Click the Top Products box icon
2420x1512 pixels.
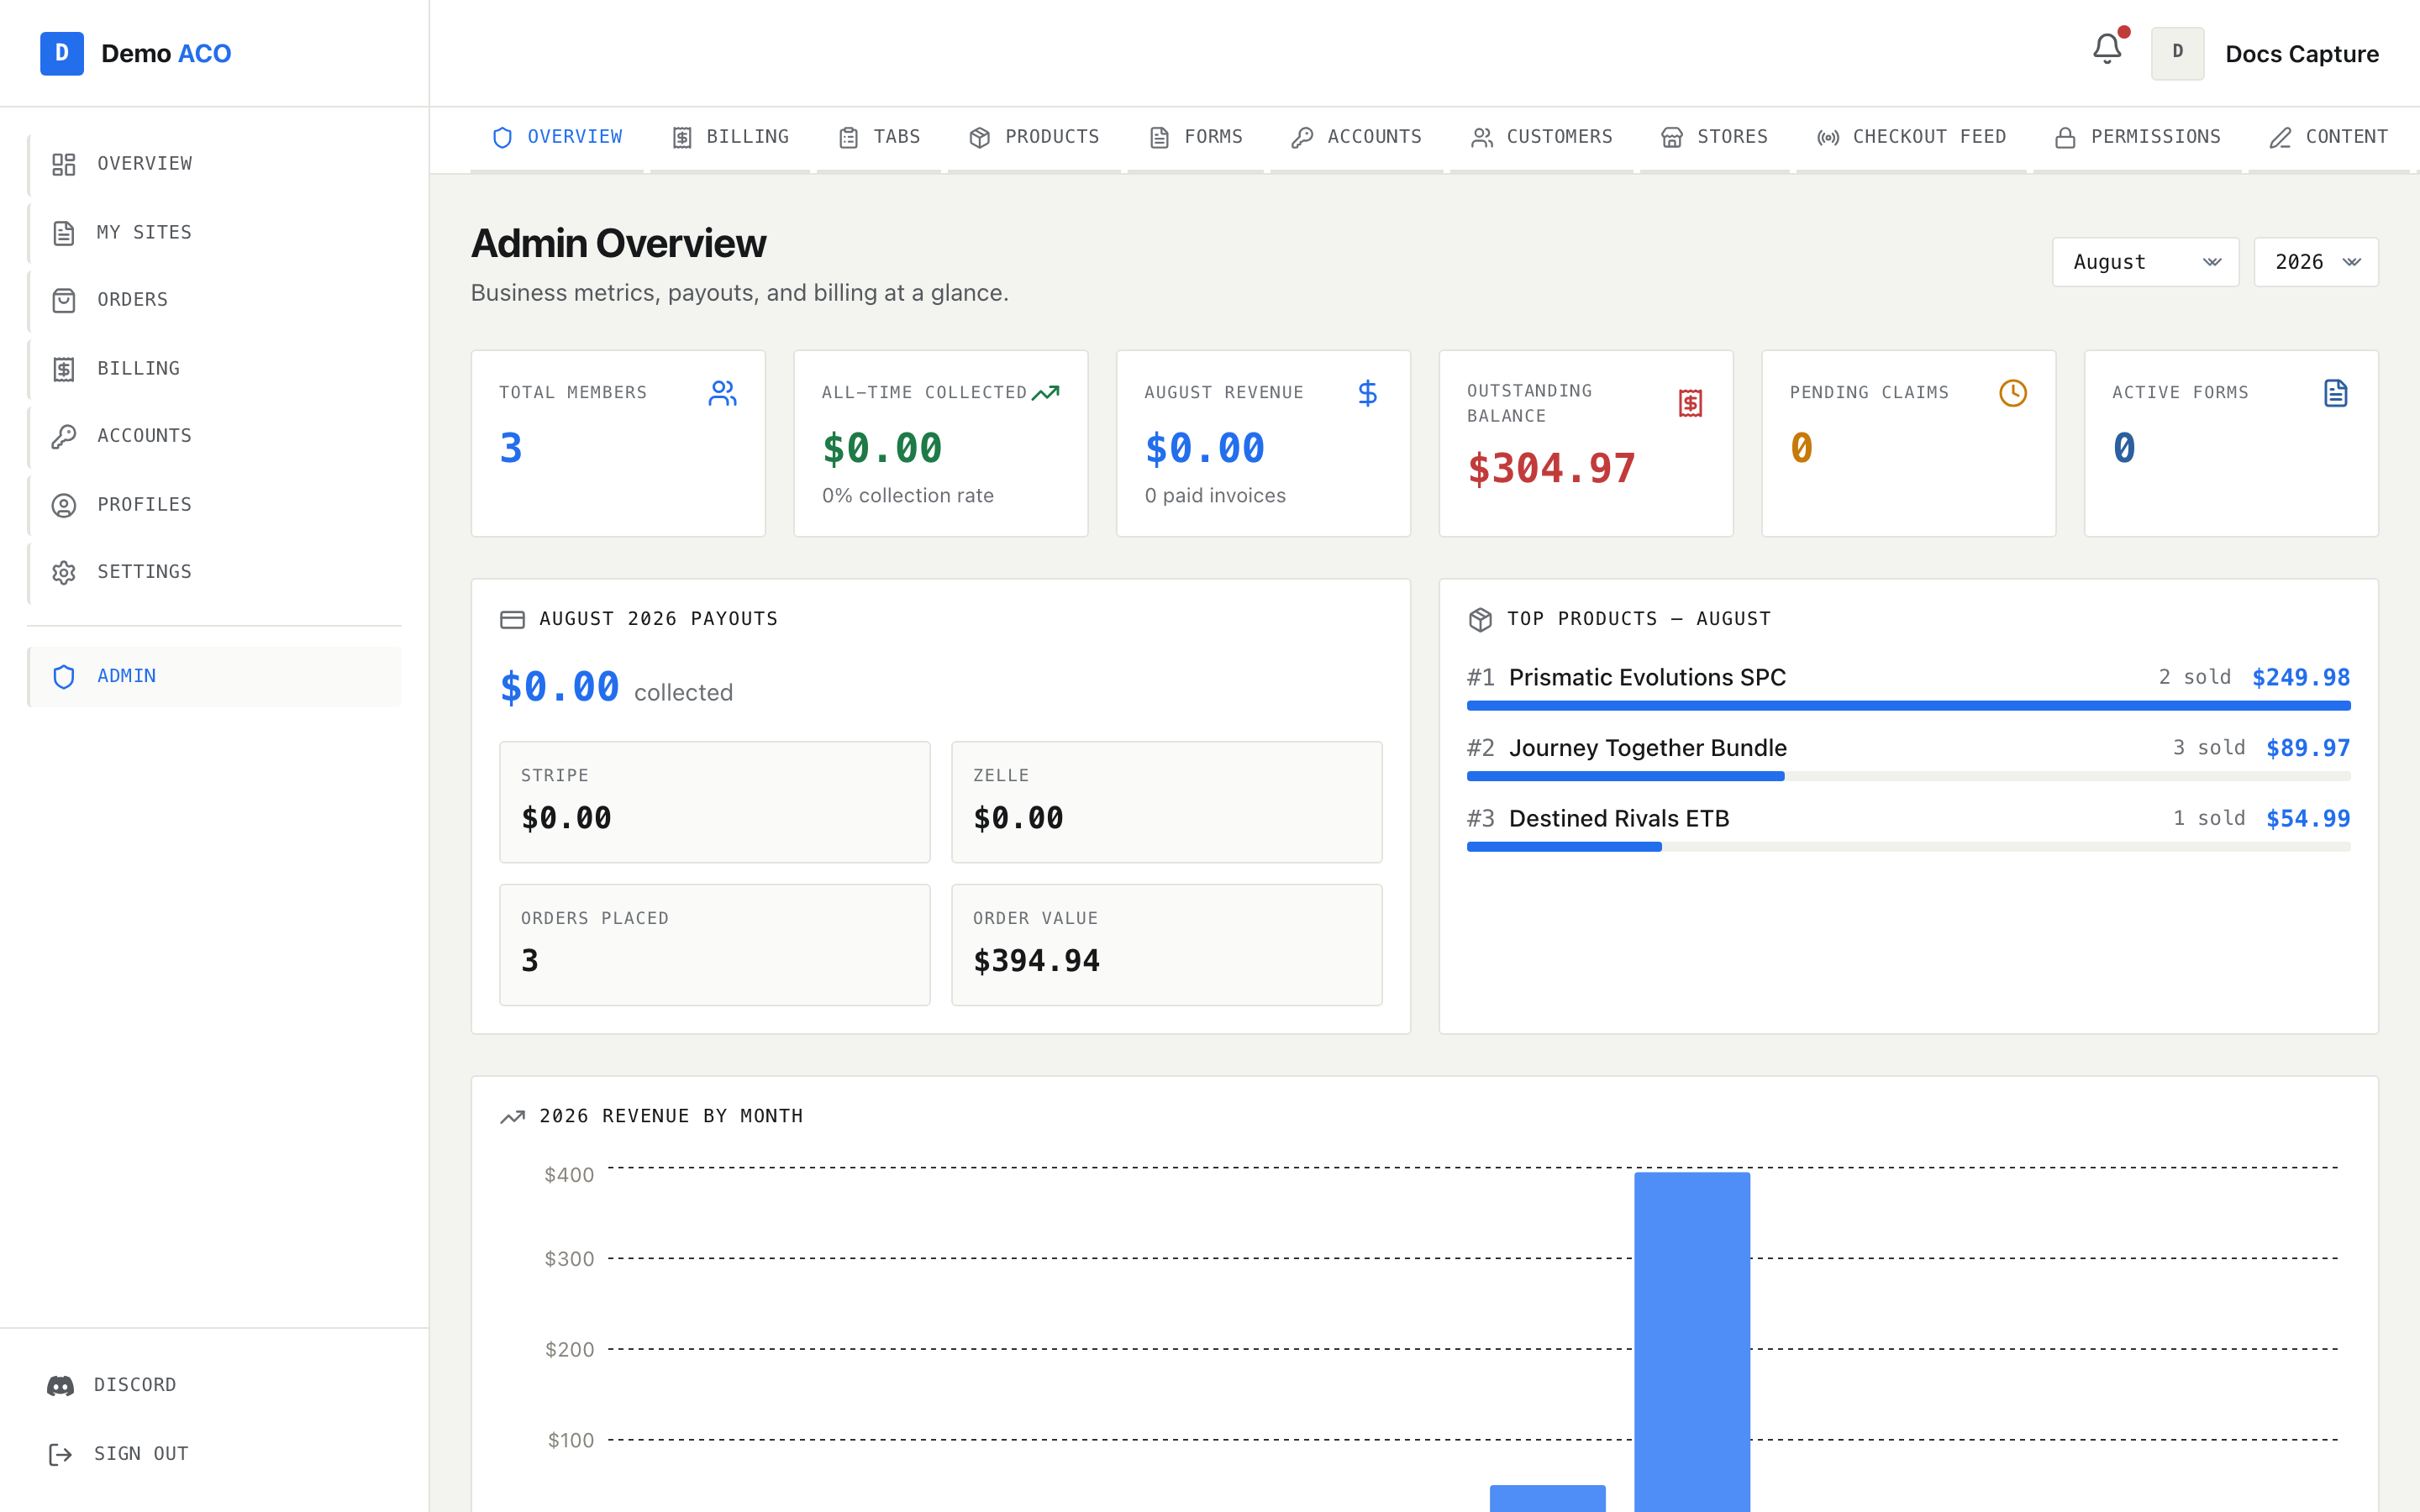click(1480, 619)
